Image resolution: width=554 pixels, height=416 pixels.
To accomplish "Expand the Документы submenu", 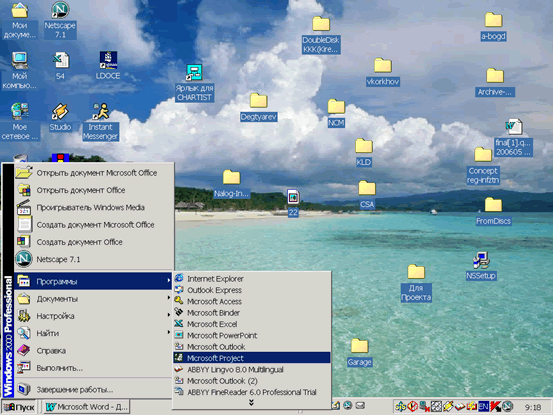I will click(x=93, y=299).
